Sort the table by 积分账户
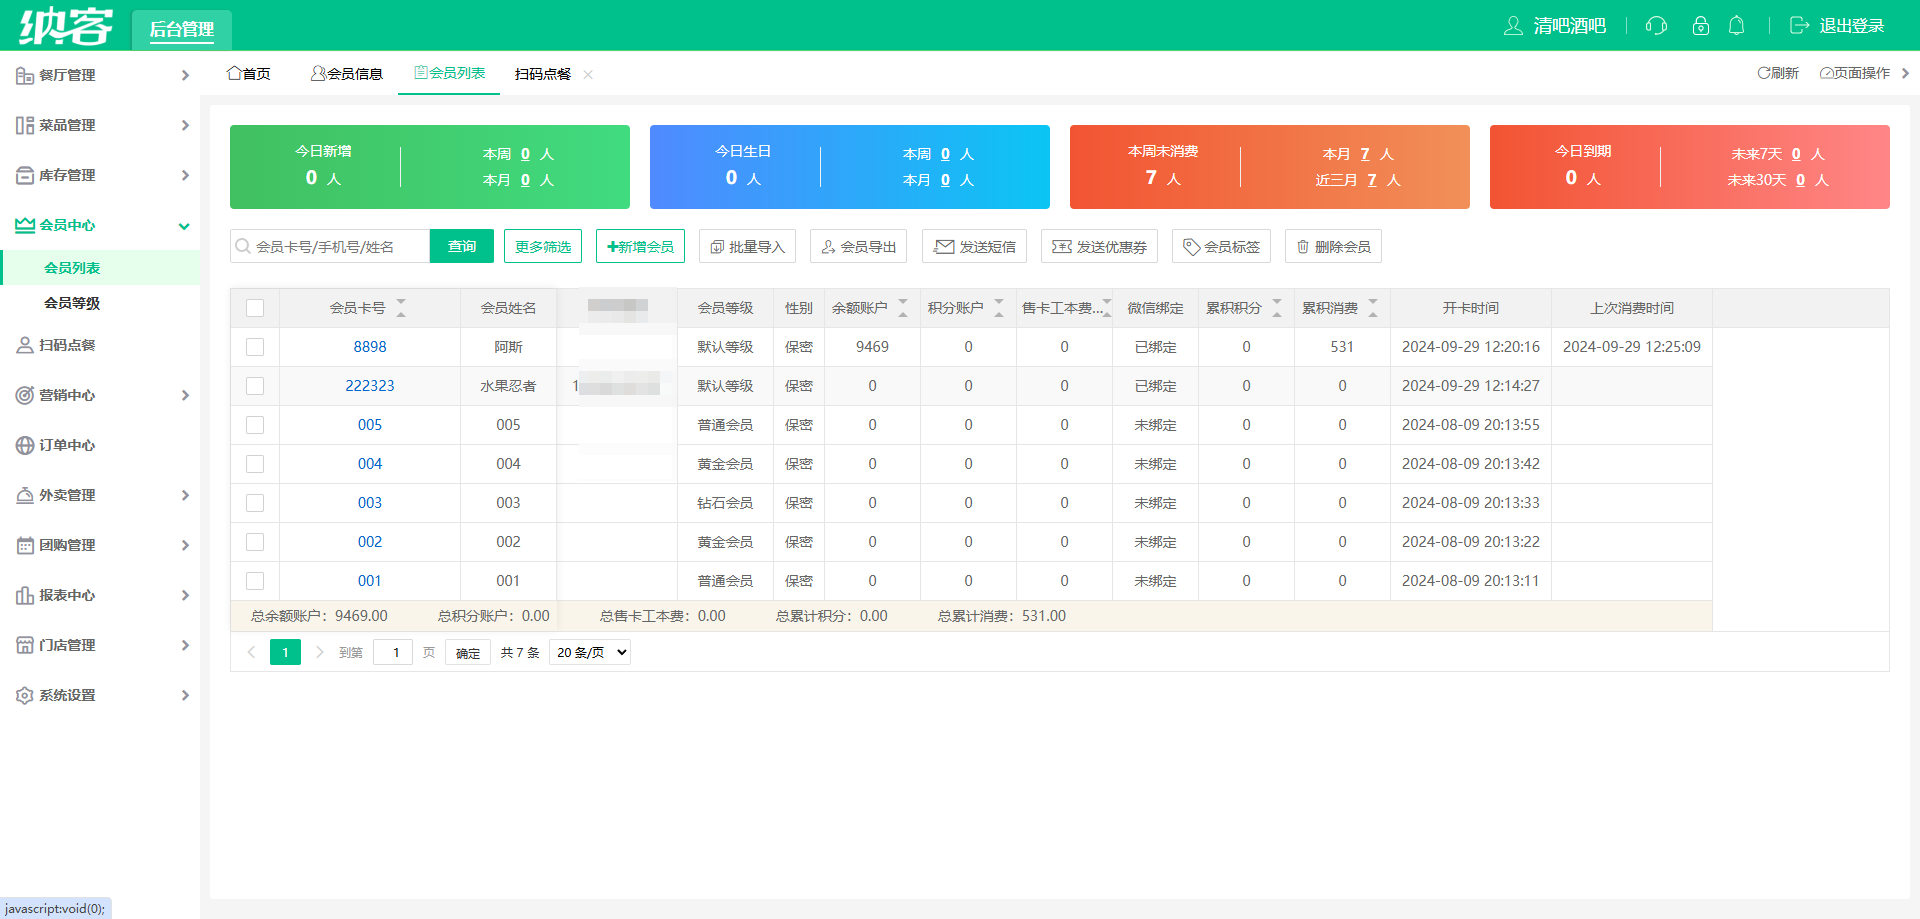Viewport: 1920px width, 919px height. 999,308
